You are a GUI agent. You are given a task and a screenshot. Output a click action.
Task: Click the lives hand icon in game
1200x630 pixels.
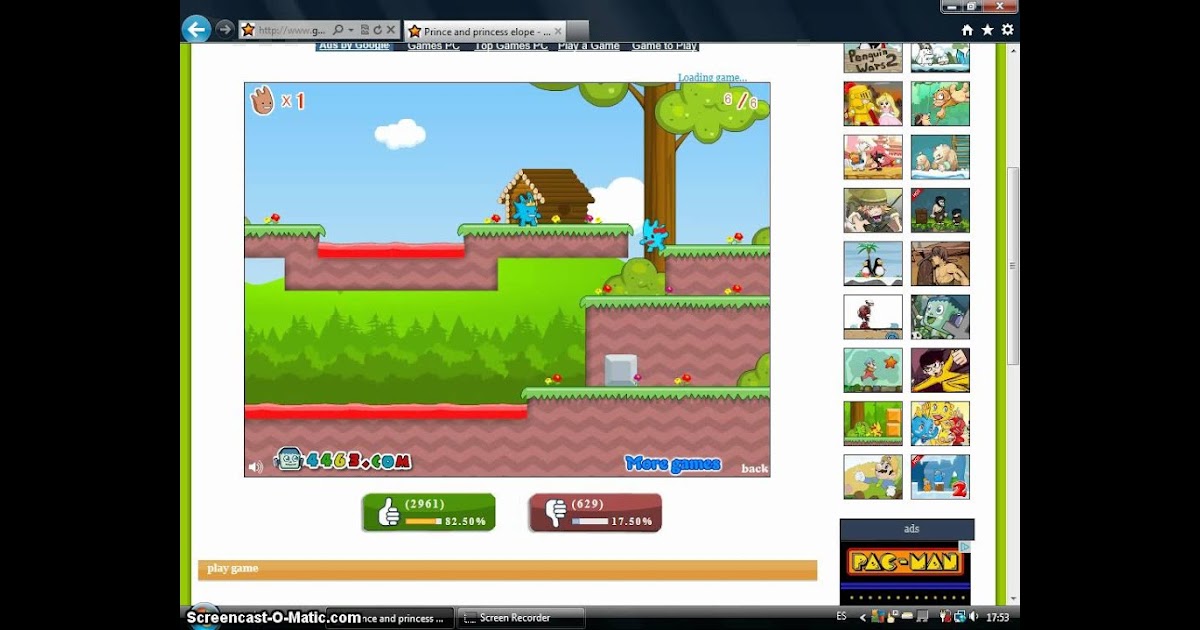click(262, 100)
